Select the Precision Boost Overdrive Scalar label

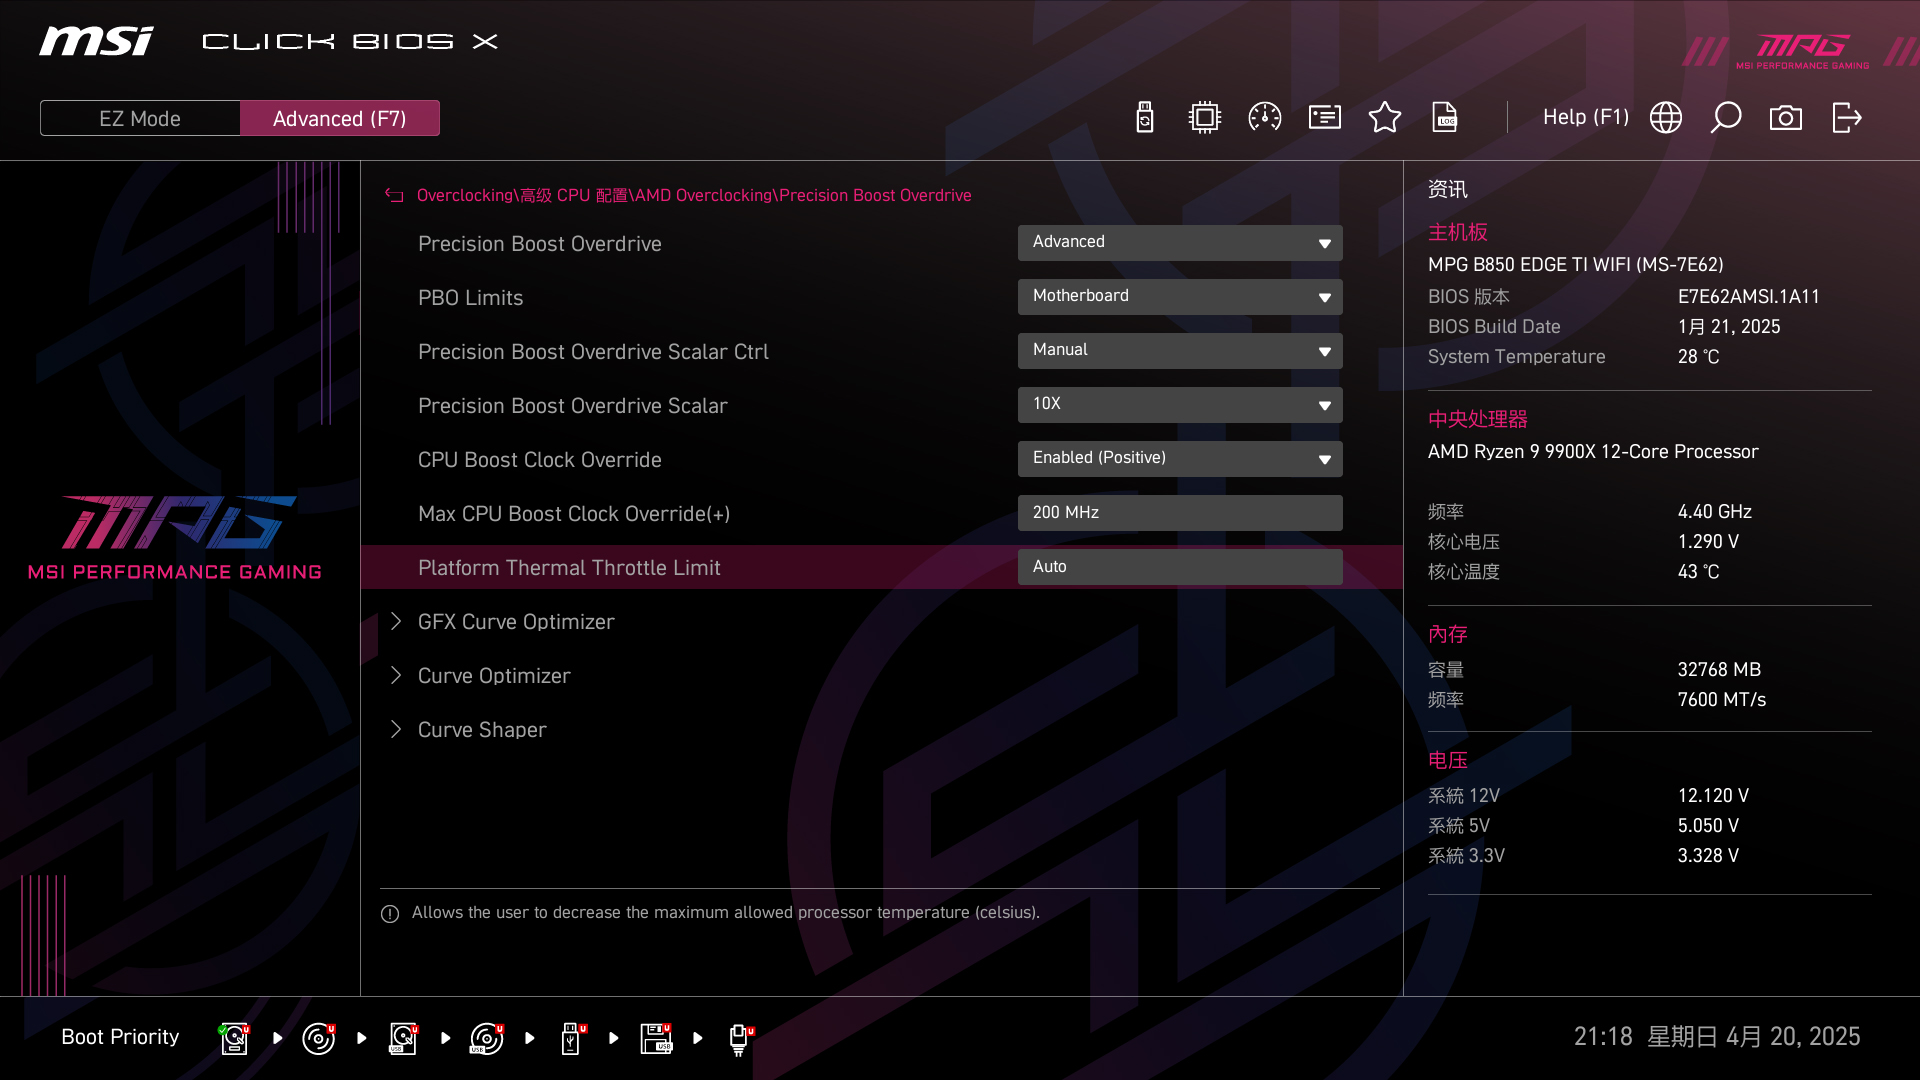coord(573,406)
